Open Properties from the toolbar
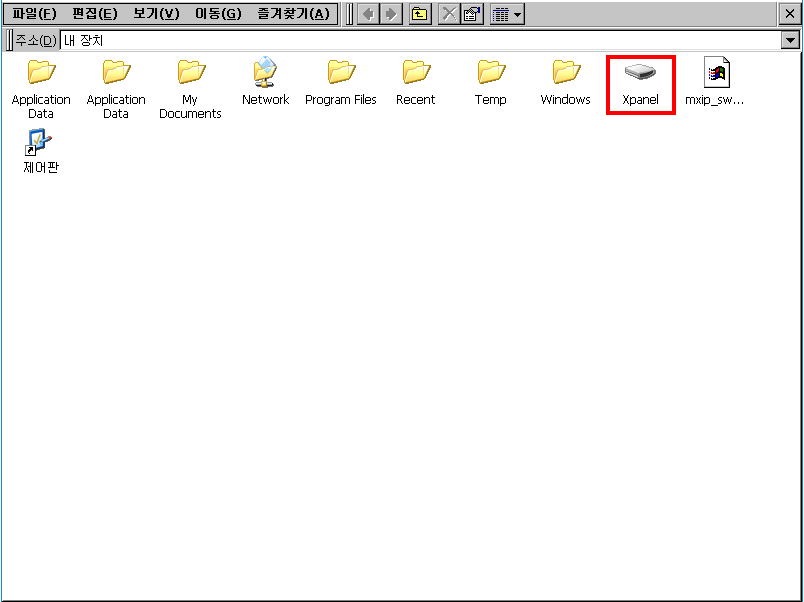The image size is (804, 602). pos(472,14)
